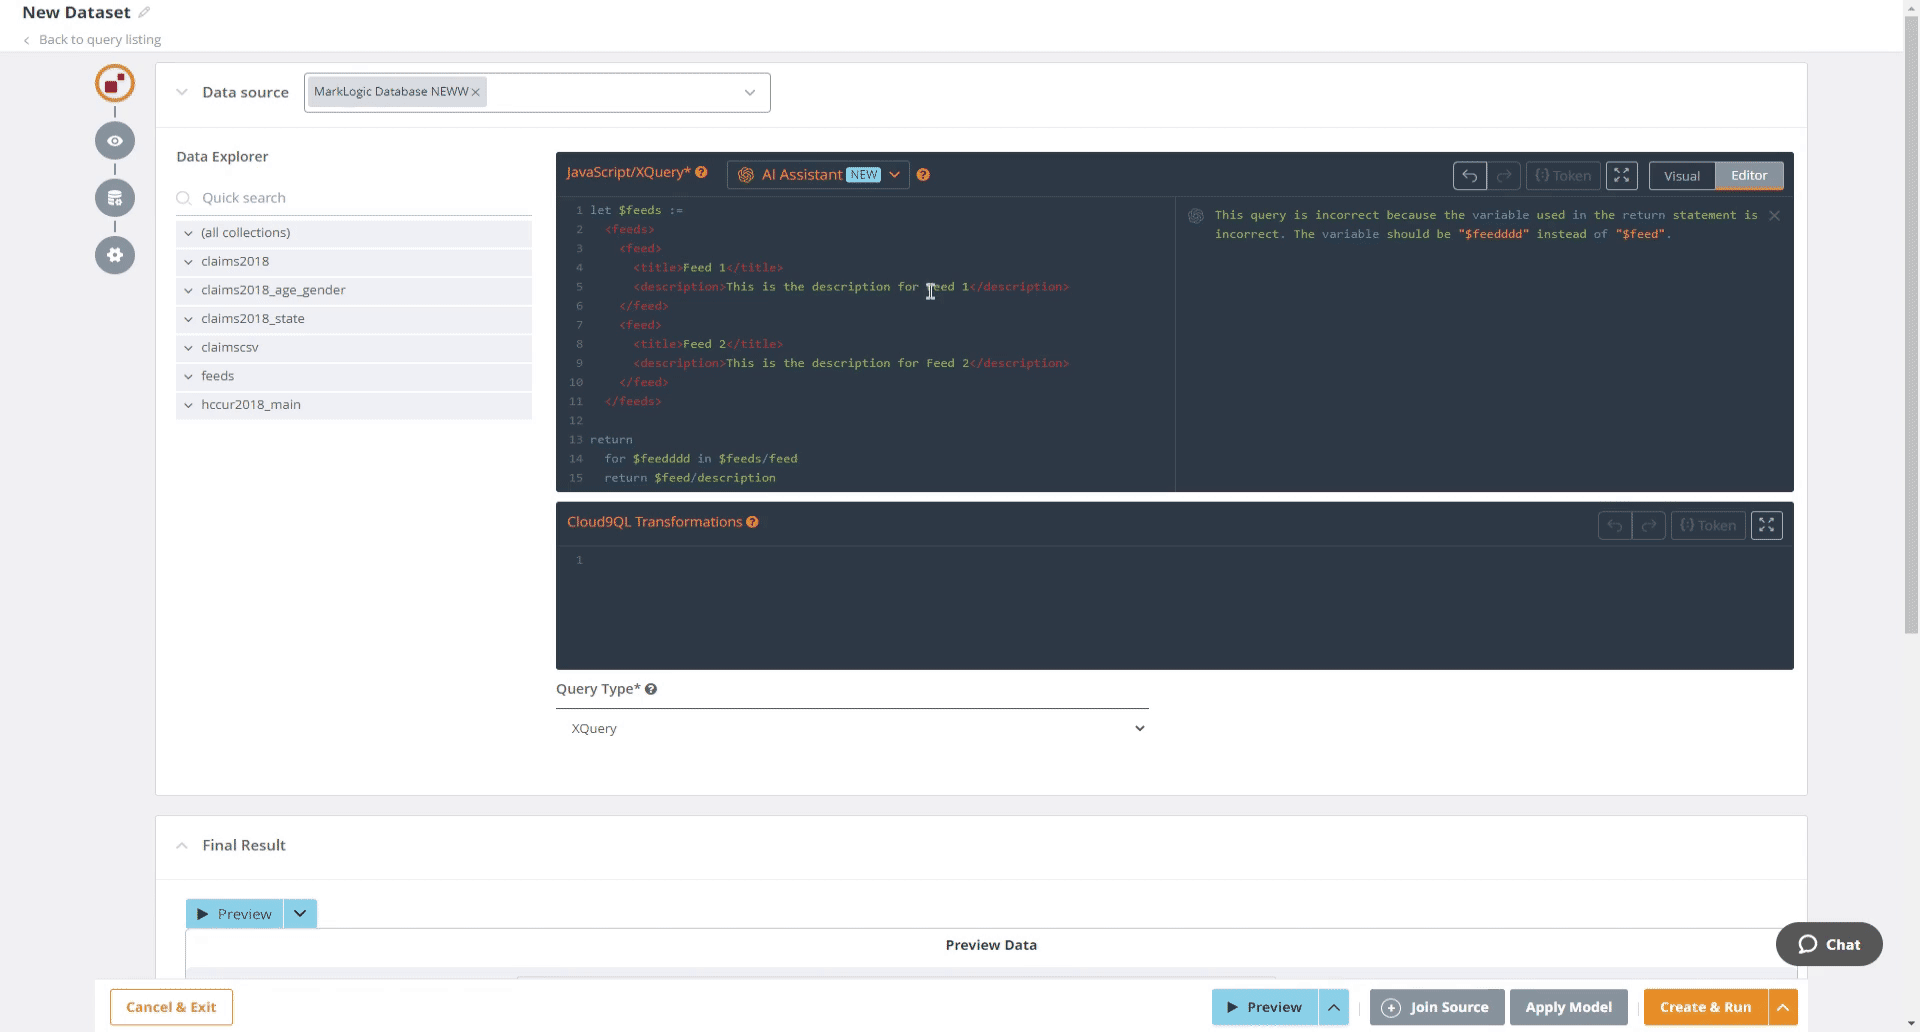Screen dimensions: 1920x1032
Task: Dismiss the AI Assistant error message
Action: pos(1774,216)
